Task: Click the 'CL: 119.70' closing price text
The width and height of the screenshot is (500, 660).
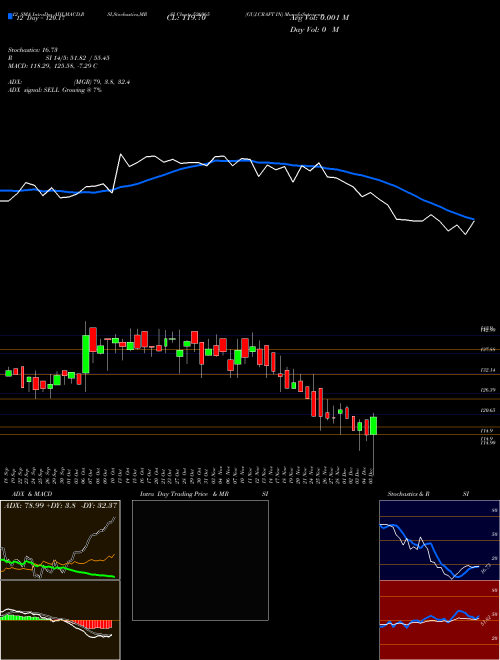Action: click(186, 18)
